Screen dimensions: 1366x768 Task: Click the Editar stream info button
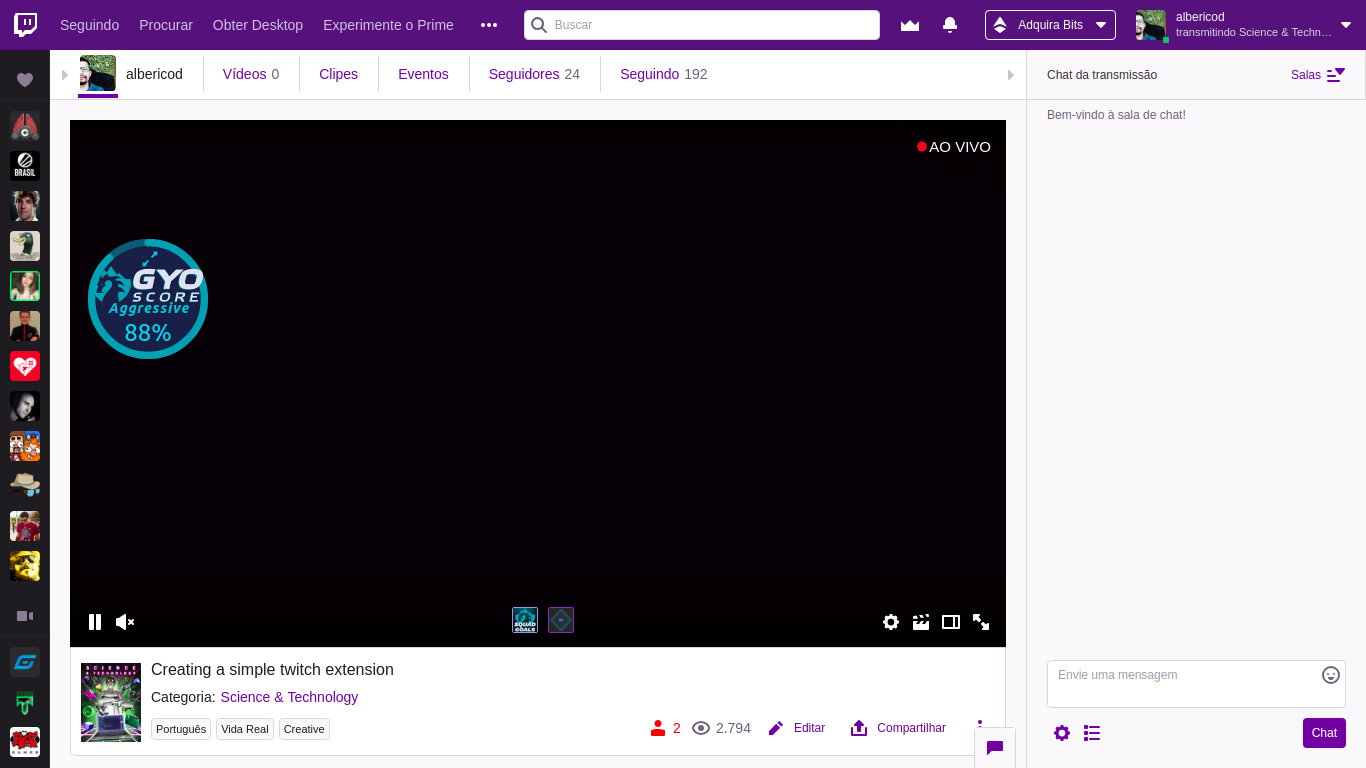click(797, 728)
